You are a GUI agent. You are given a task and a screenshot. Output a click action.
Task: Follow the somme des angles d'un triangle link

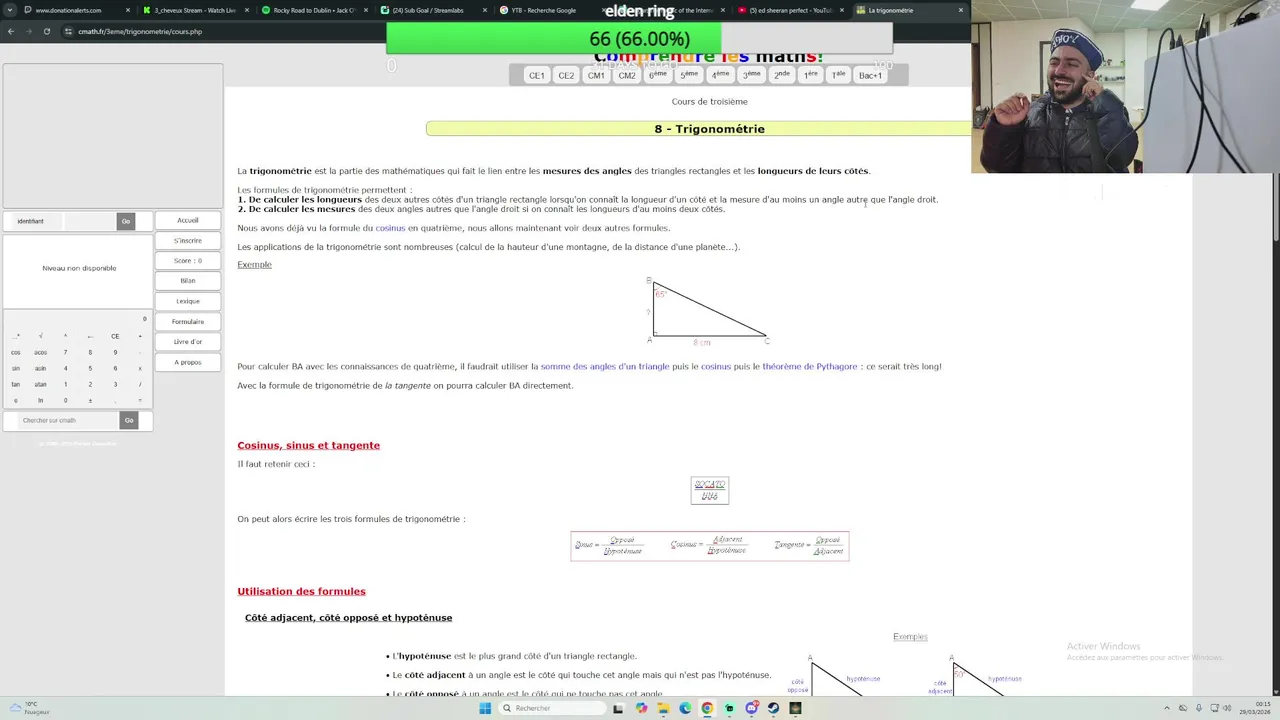(605, 367)
